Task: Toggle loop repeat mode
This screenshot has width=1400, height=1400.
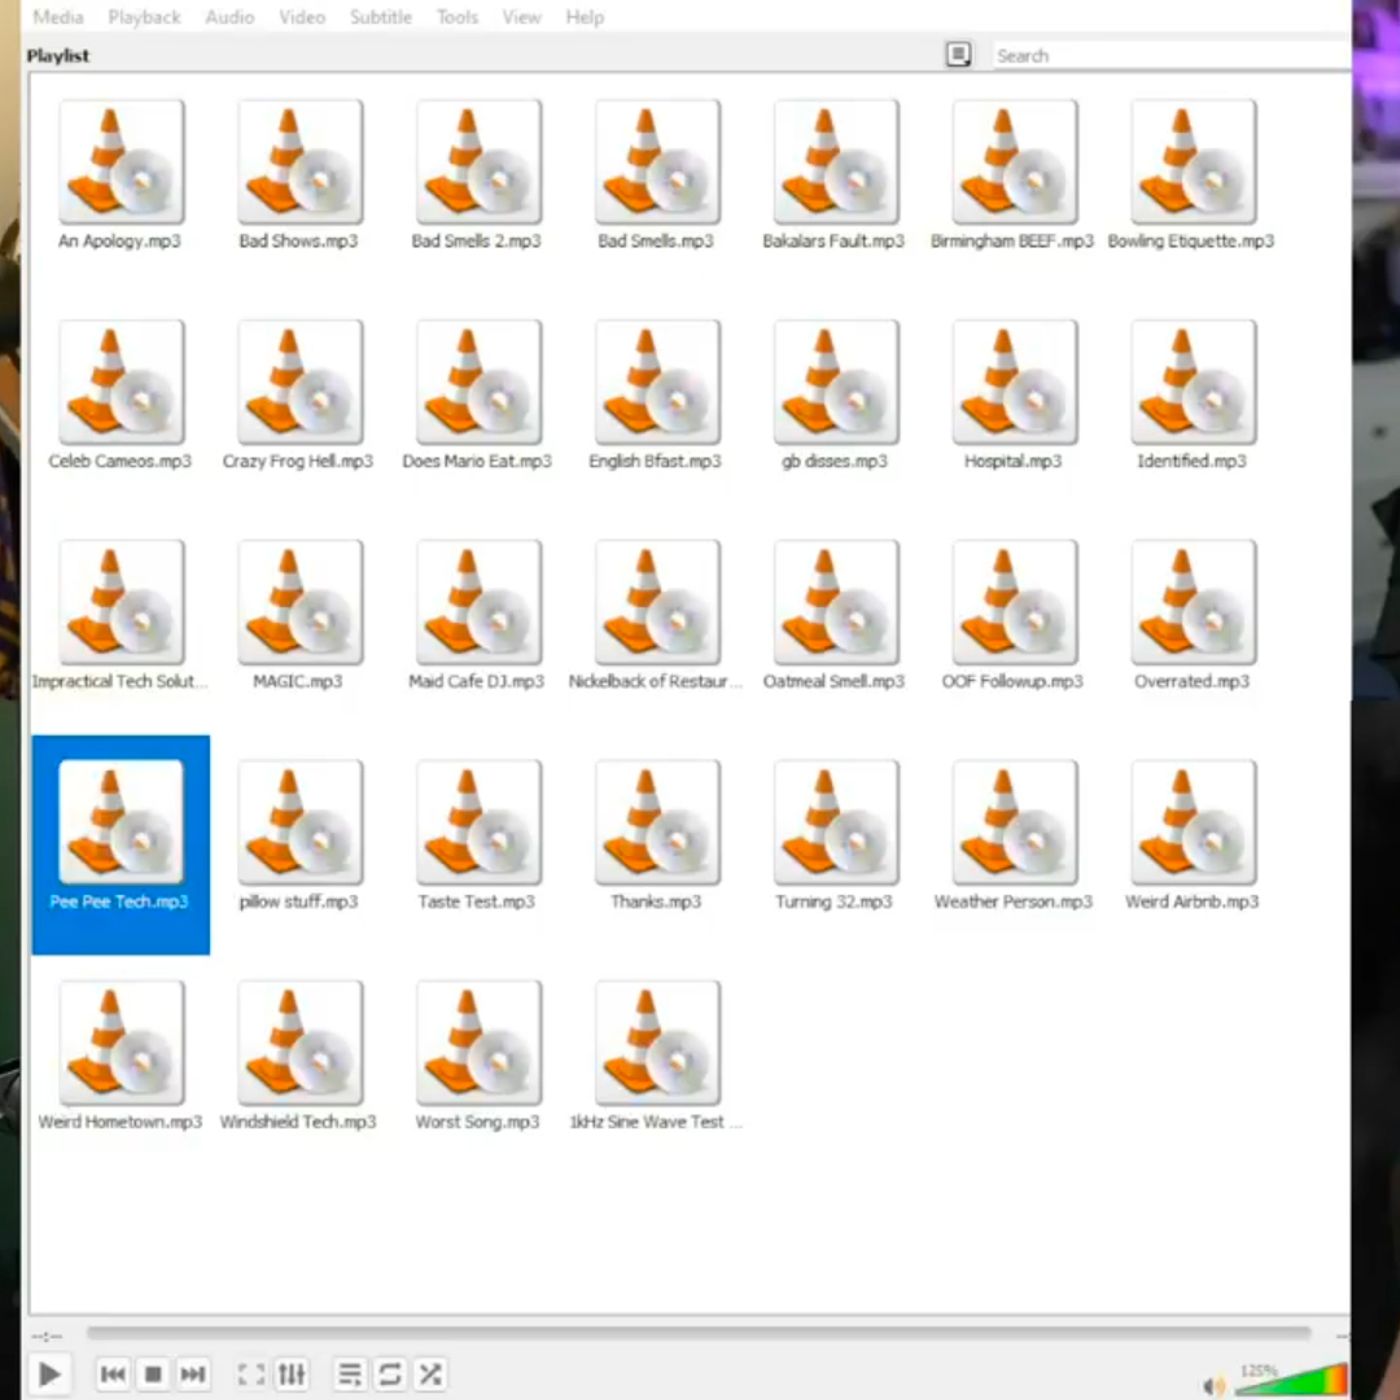Action: coord(389,1374)
